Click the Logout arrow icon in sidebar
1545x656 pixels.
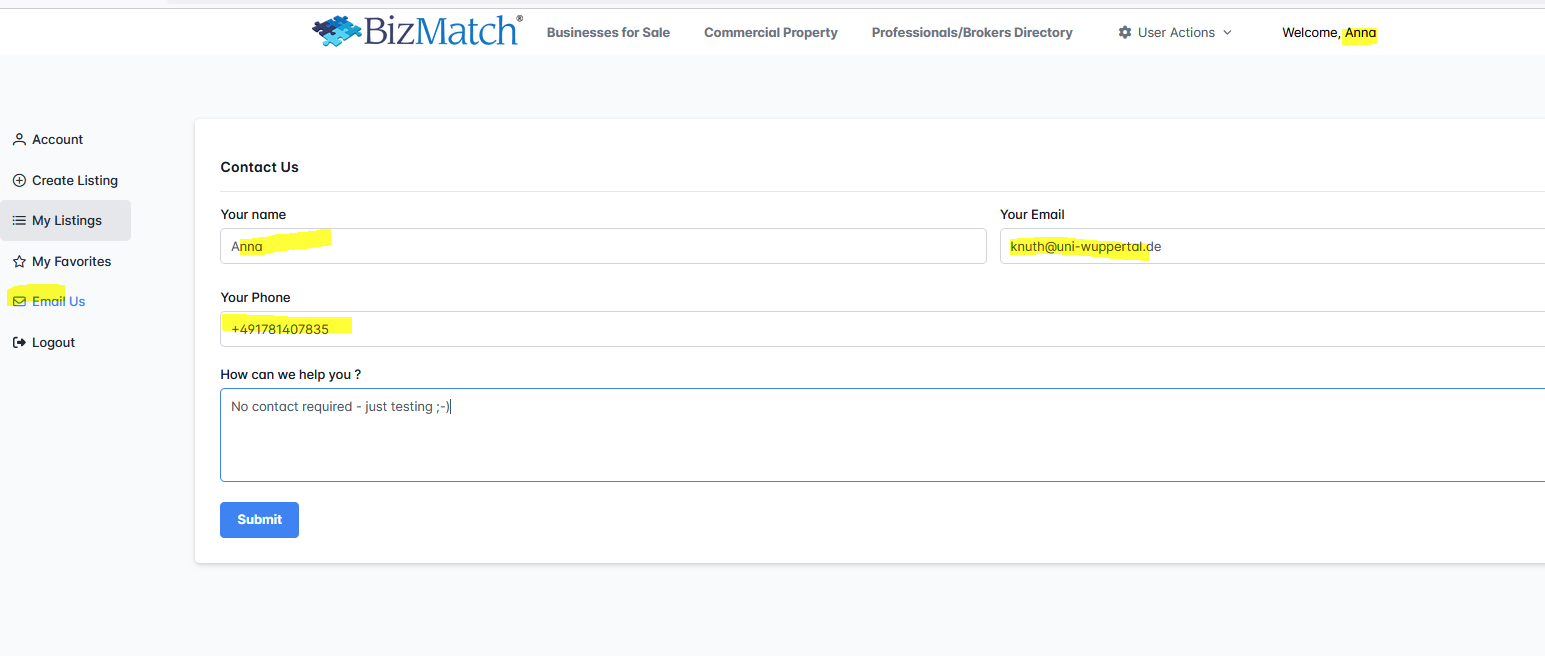[19, 343]
